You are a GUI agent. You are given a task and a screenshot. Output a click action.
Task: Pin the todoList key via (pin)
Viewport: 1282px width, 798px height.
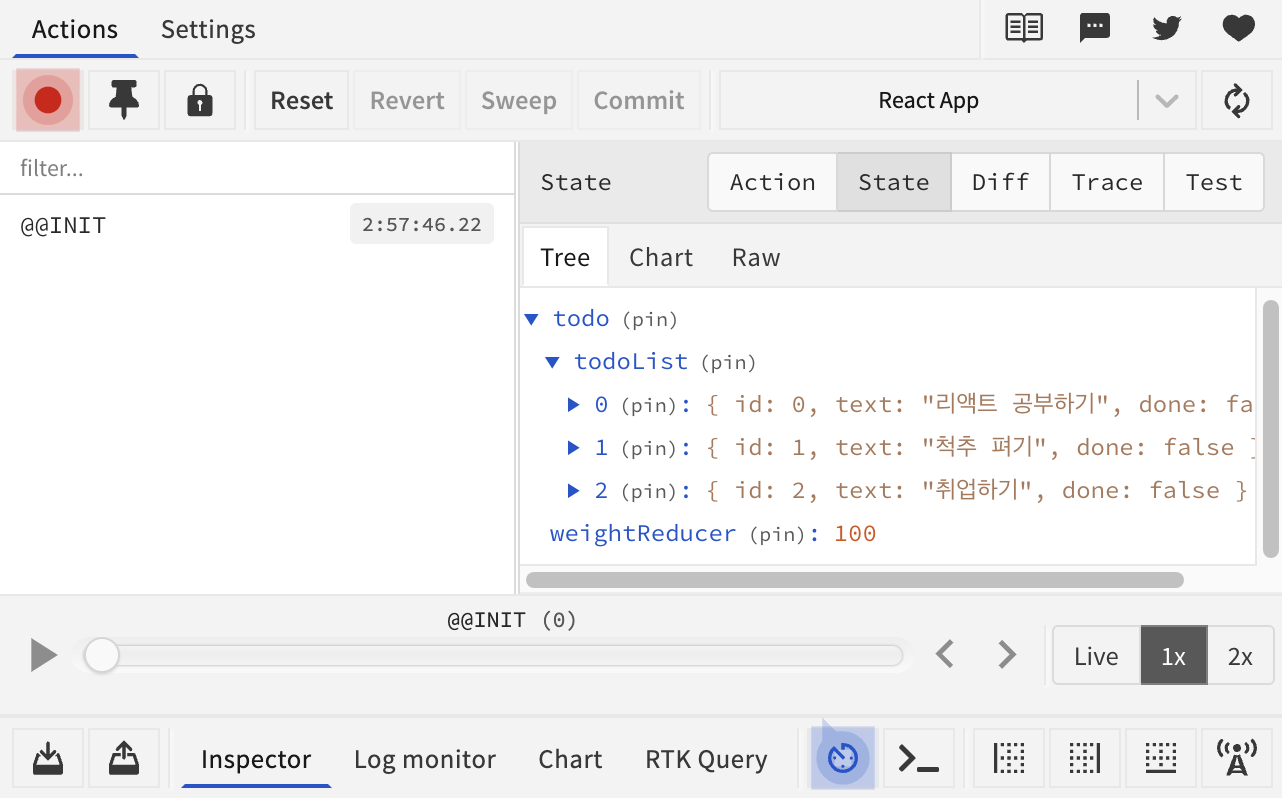pos(729,363)
